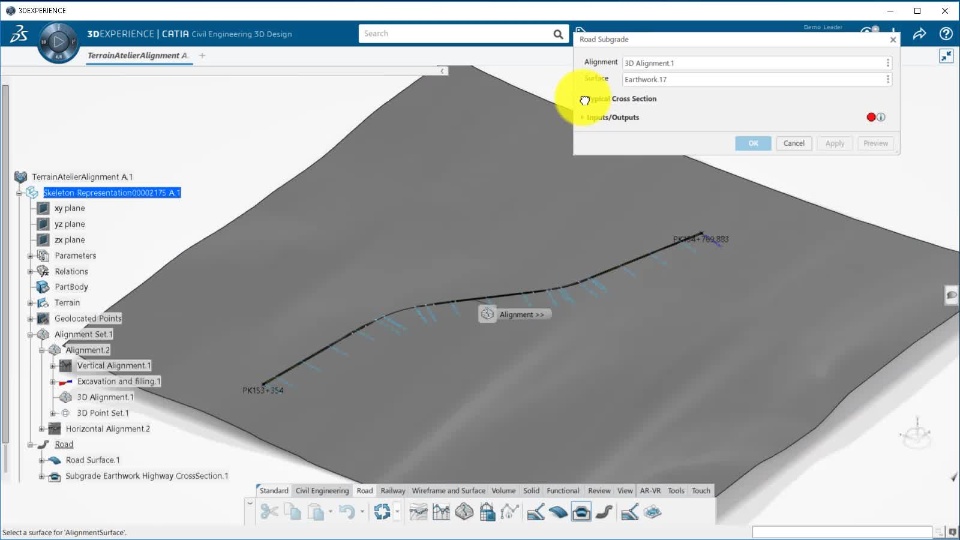
Task: Click the info icon in Road Subgrade dialog
Action: coord(881,117)
